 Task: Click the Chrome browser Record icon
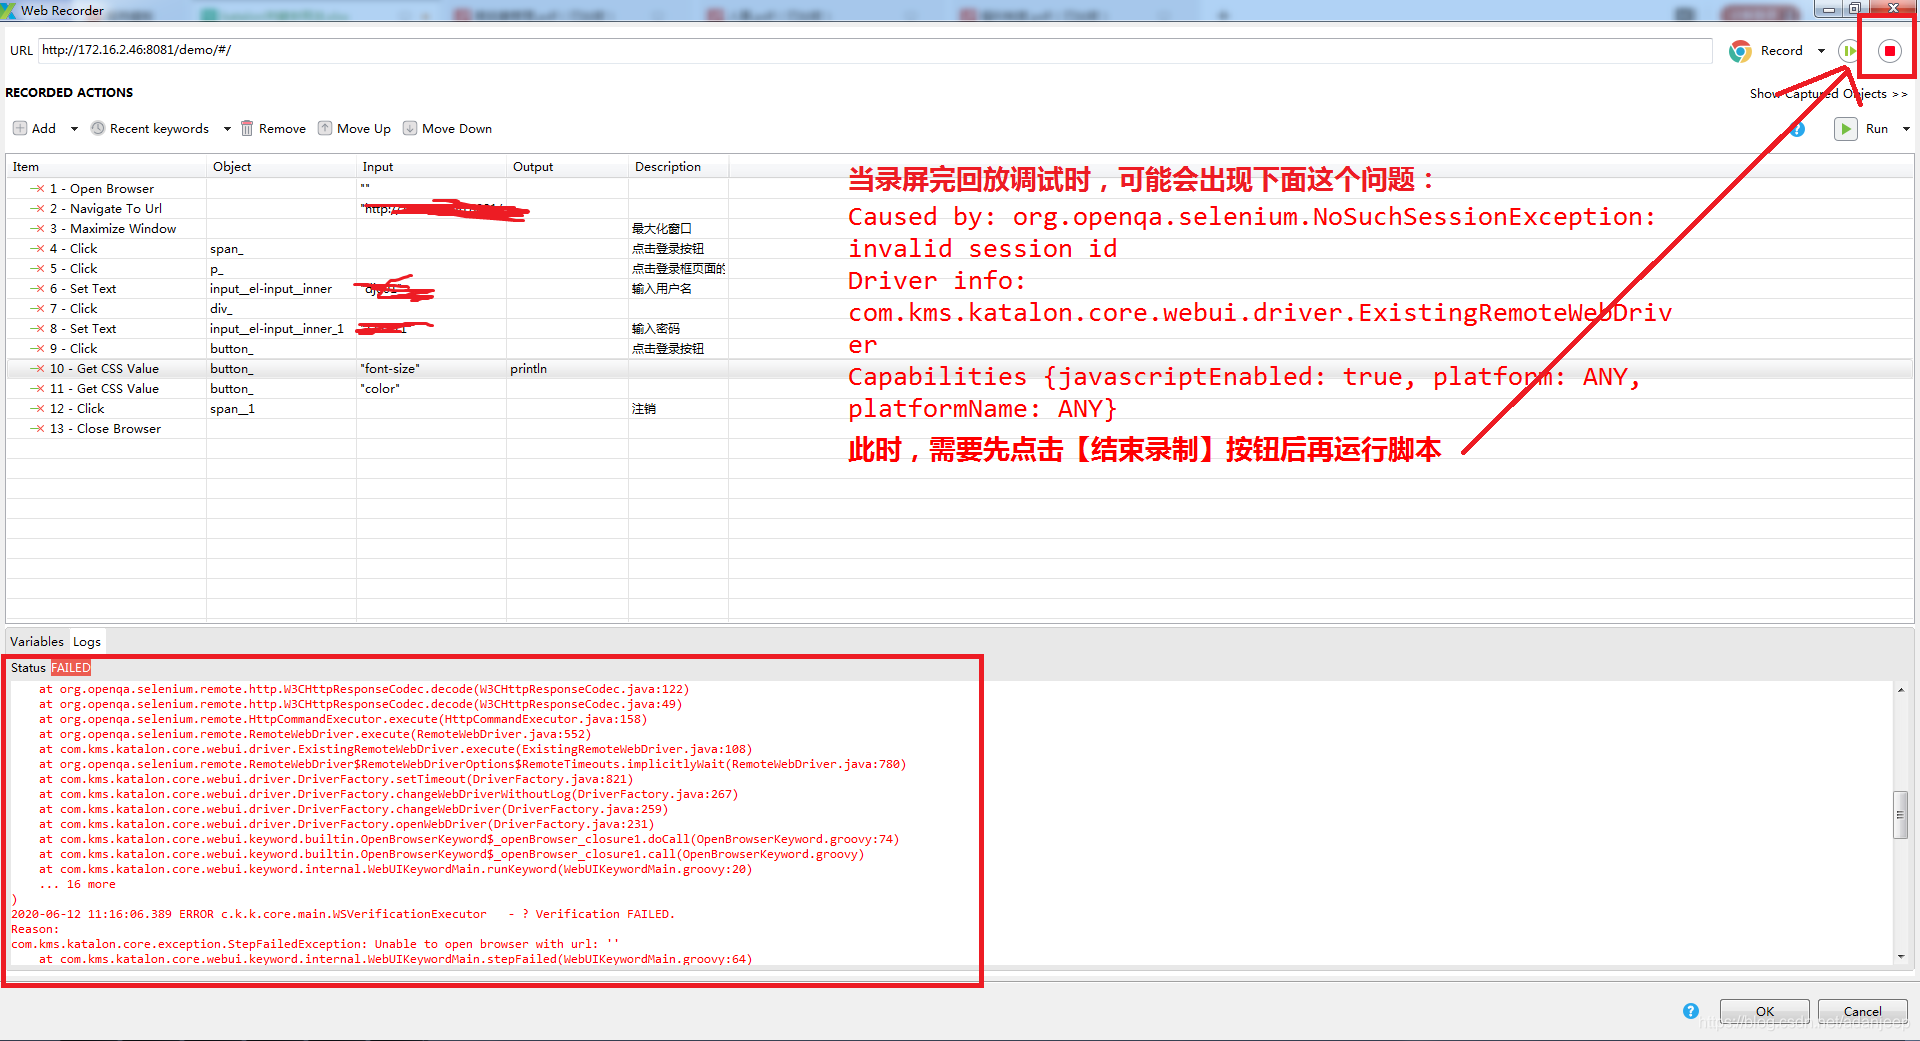point(1740,51)
